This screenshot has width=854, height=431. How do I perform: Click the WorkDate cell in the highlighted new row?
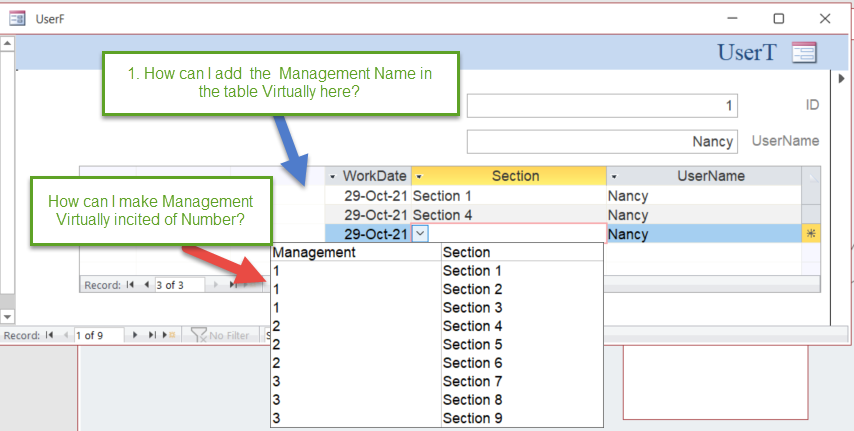pos(368,234)
